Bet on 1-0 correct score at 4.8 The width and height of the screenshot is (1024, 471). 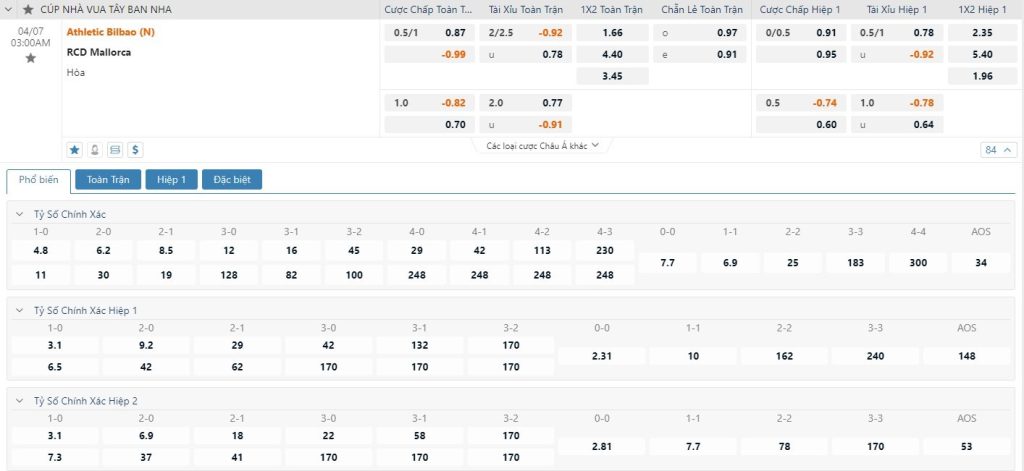tap(41, 250)
